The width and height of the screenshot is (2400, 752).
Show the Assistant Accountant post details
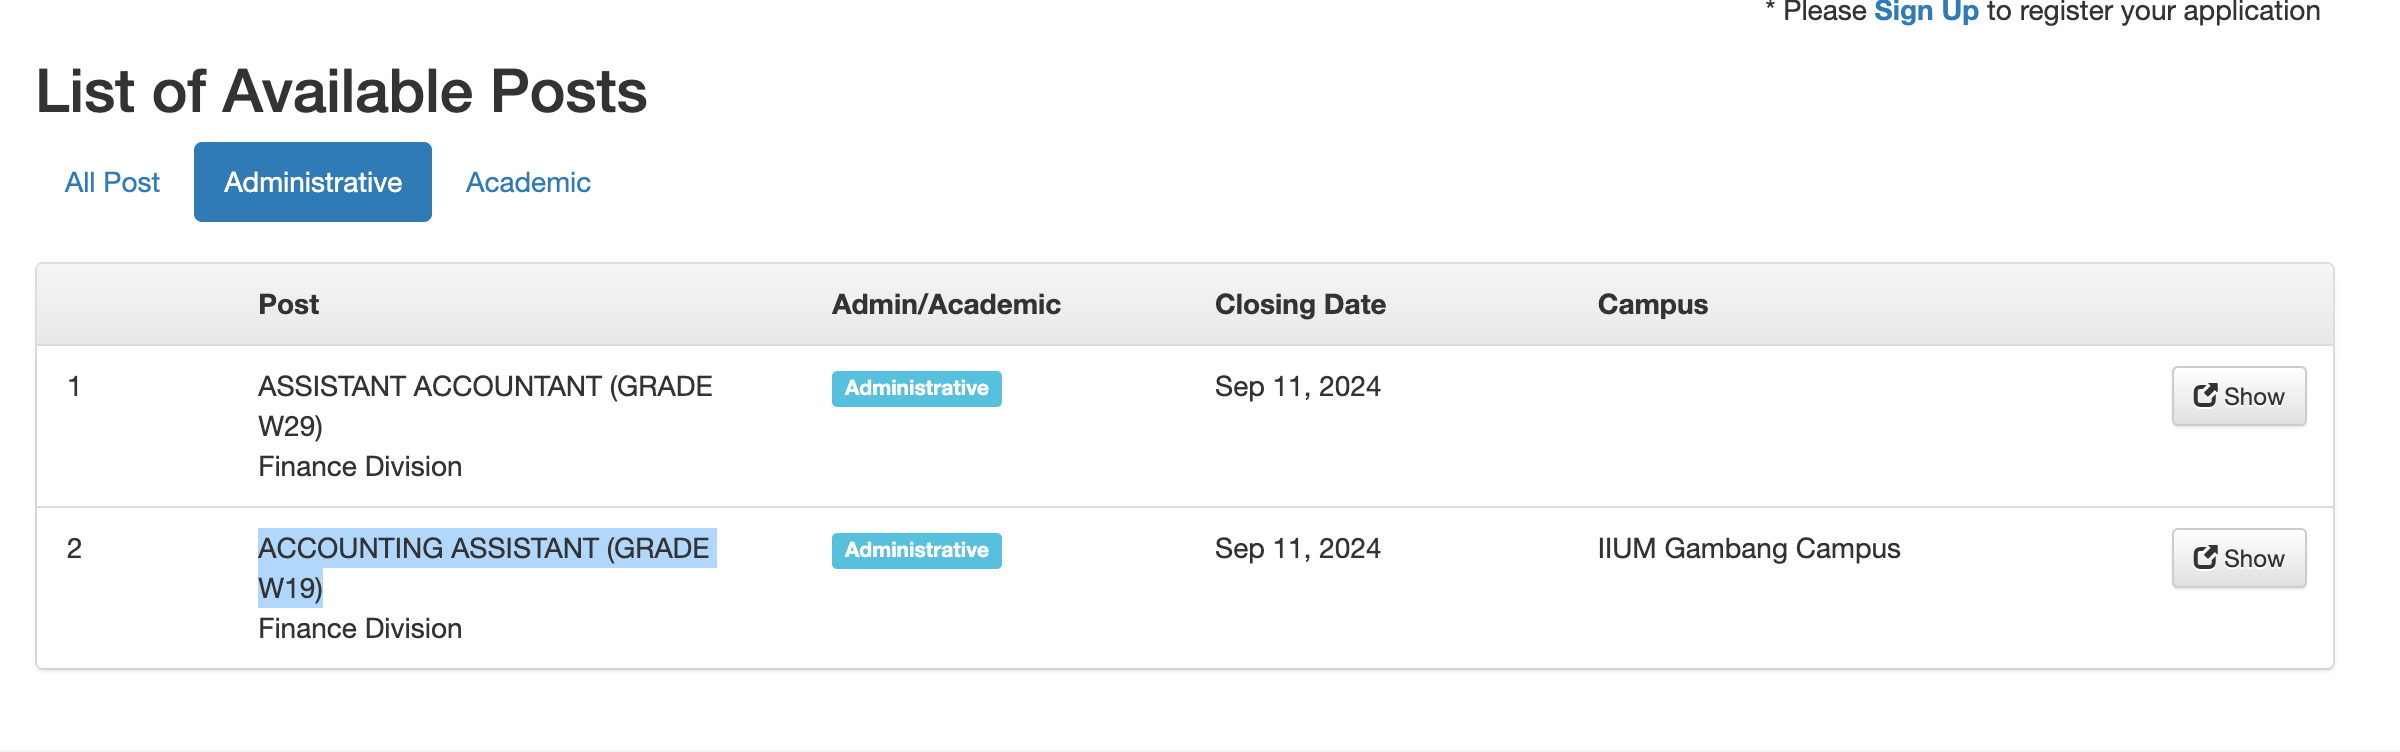pyautogui.click(x=2238, y=396)
